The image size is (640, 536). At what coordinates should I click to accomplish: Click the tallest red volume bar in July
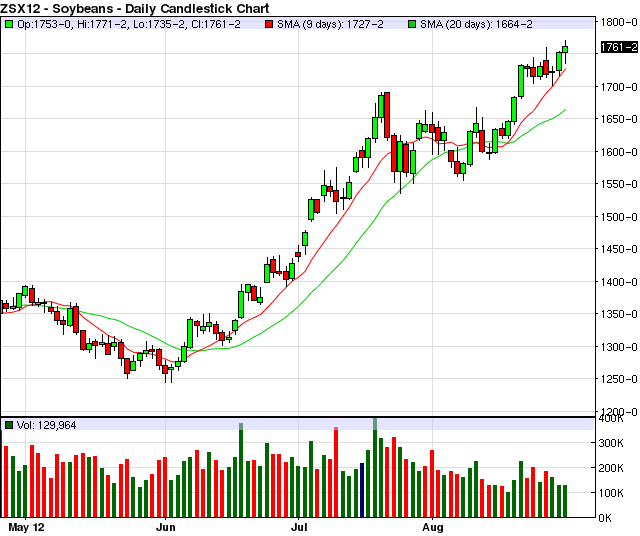336,472
